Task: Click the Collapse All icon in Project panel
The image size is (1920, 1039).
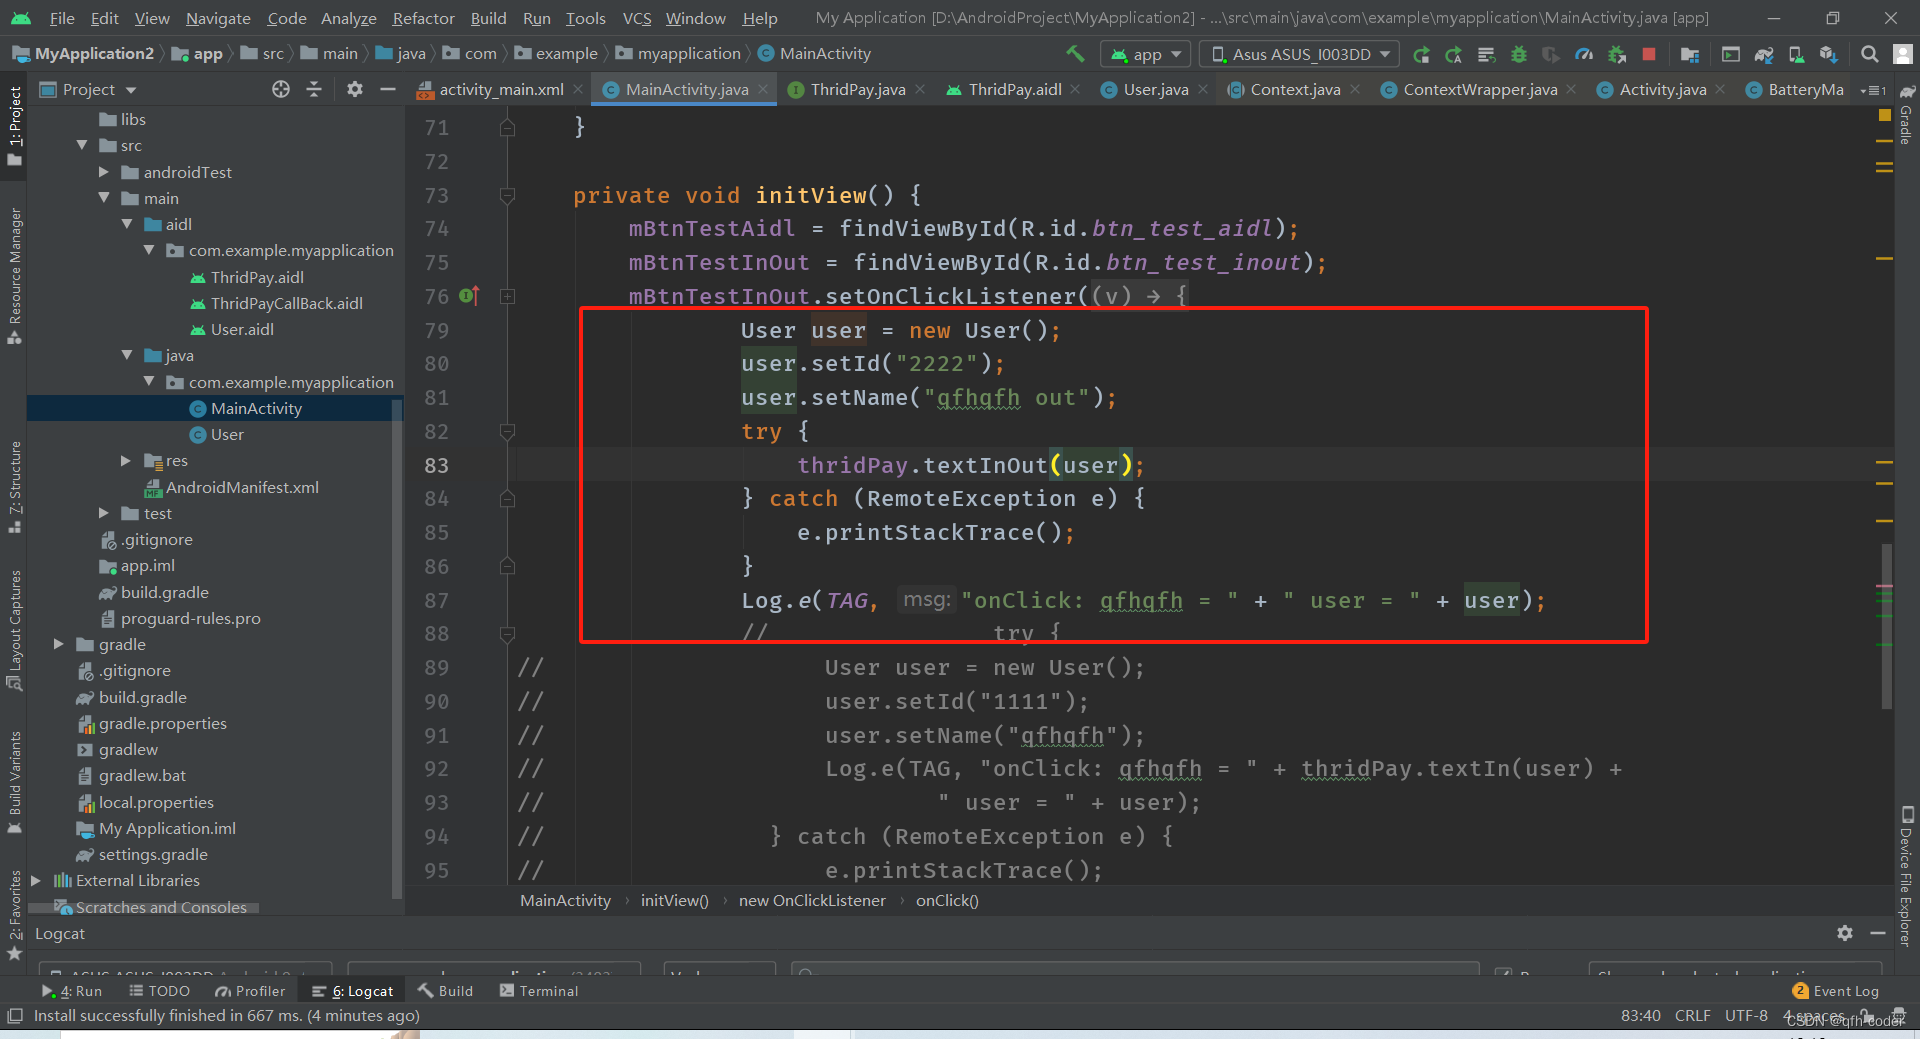Action: 314,89
